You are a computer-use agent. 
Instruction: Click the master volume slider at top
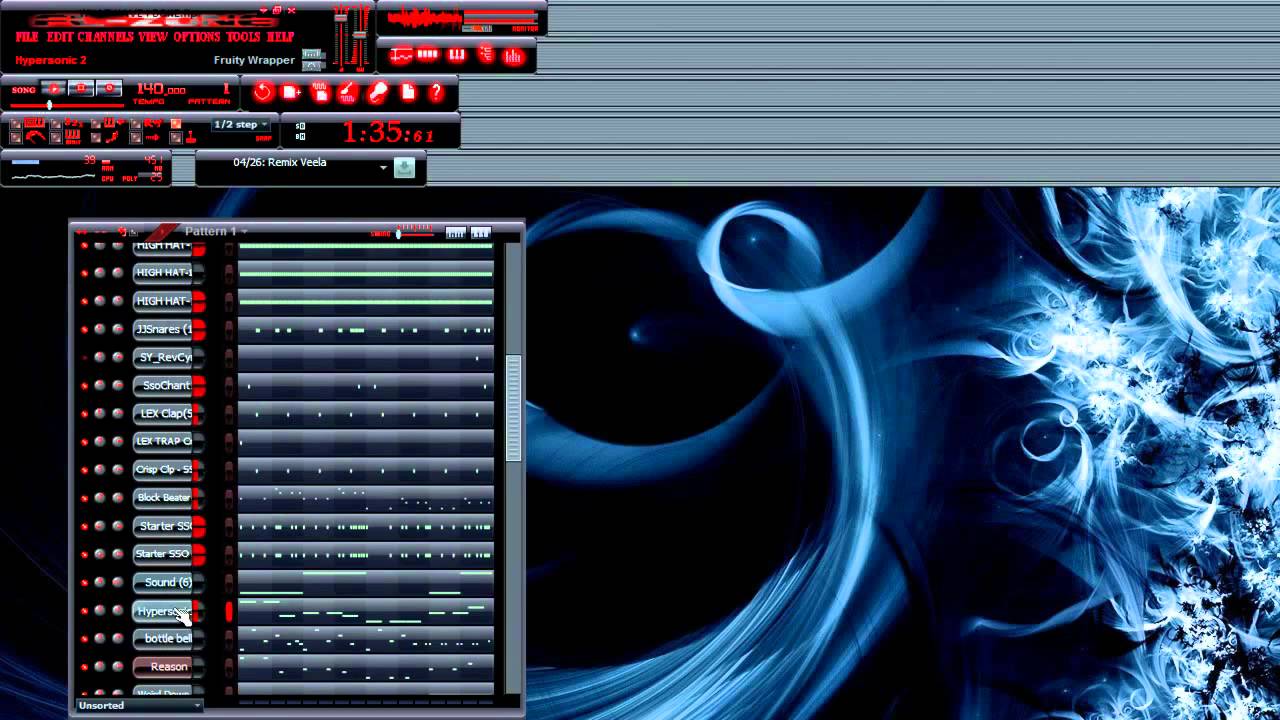340,36
